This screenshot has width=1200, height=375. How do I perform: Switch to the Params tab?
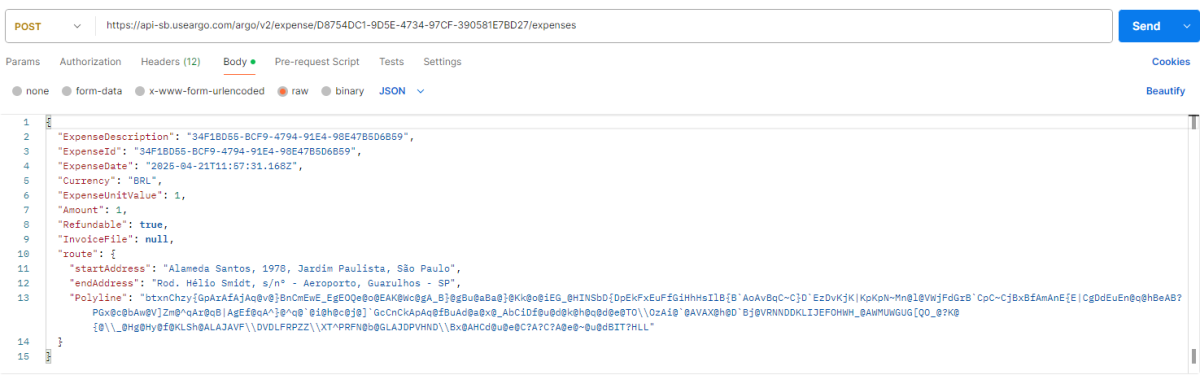point(23,62)
